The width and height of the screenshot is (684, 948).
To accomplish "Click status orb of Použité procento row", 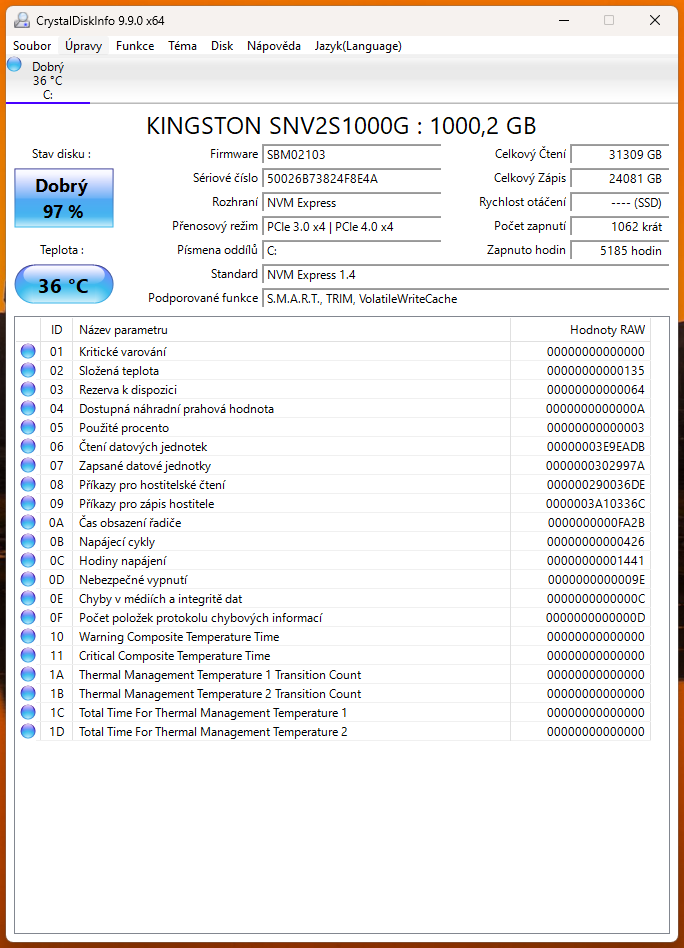I will coord(28,427).
